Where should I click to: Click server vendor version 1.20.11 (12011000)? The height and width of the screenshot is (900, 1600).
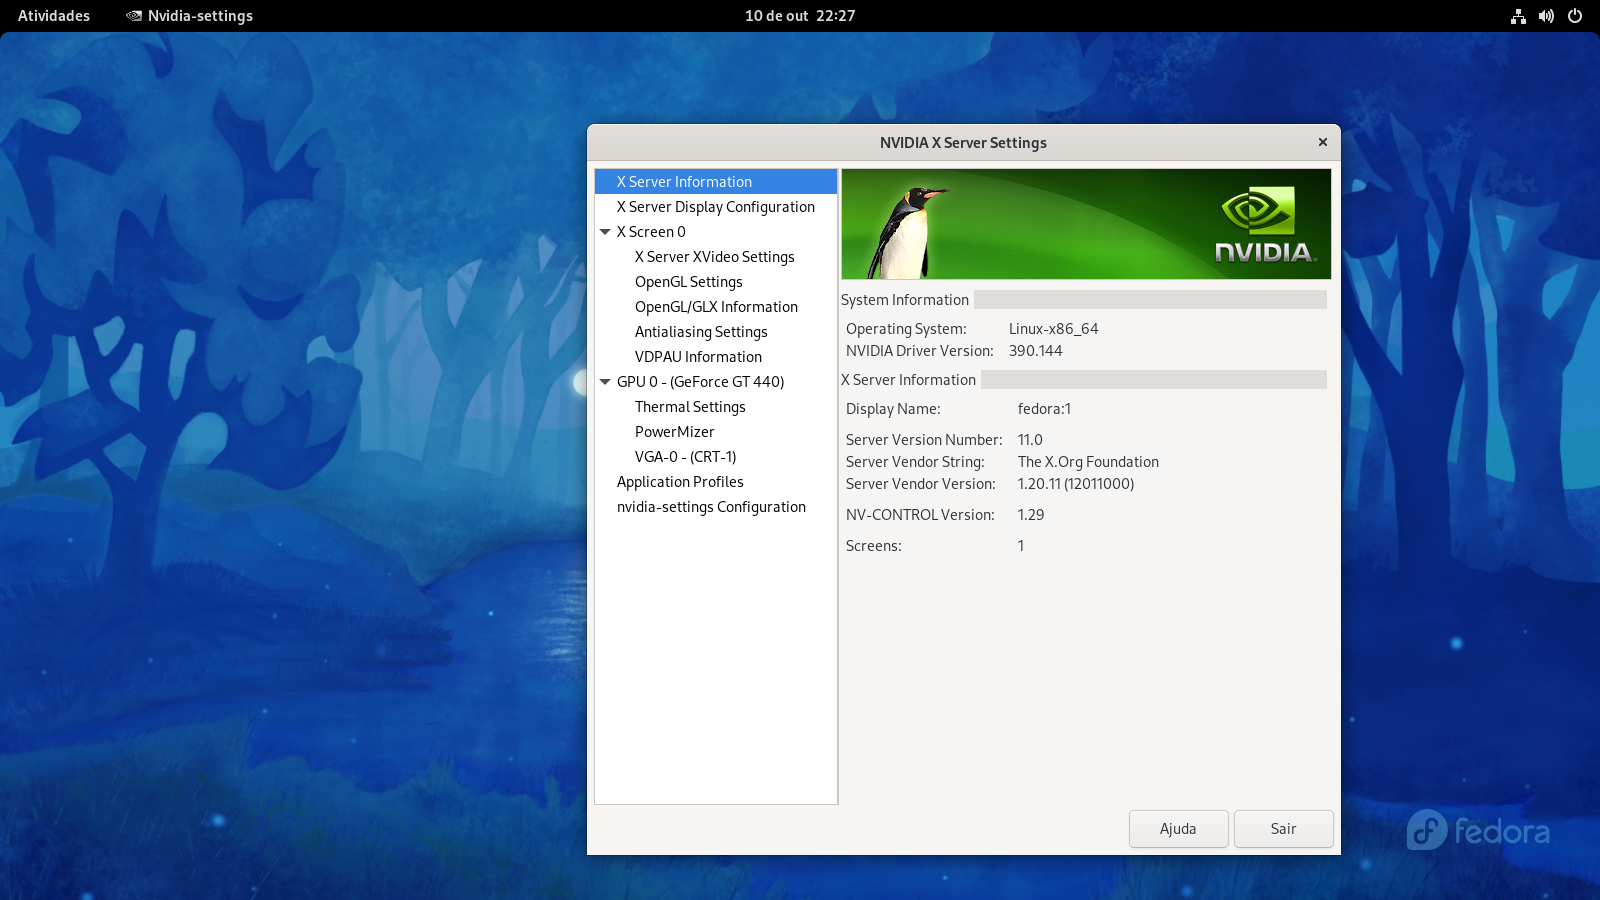[x=1076, y=484]
